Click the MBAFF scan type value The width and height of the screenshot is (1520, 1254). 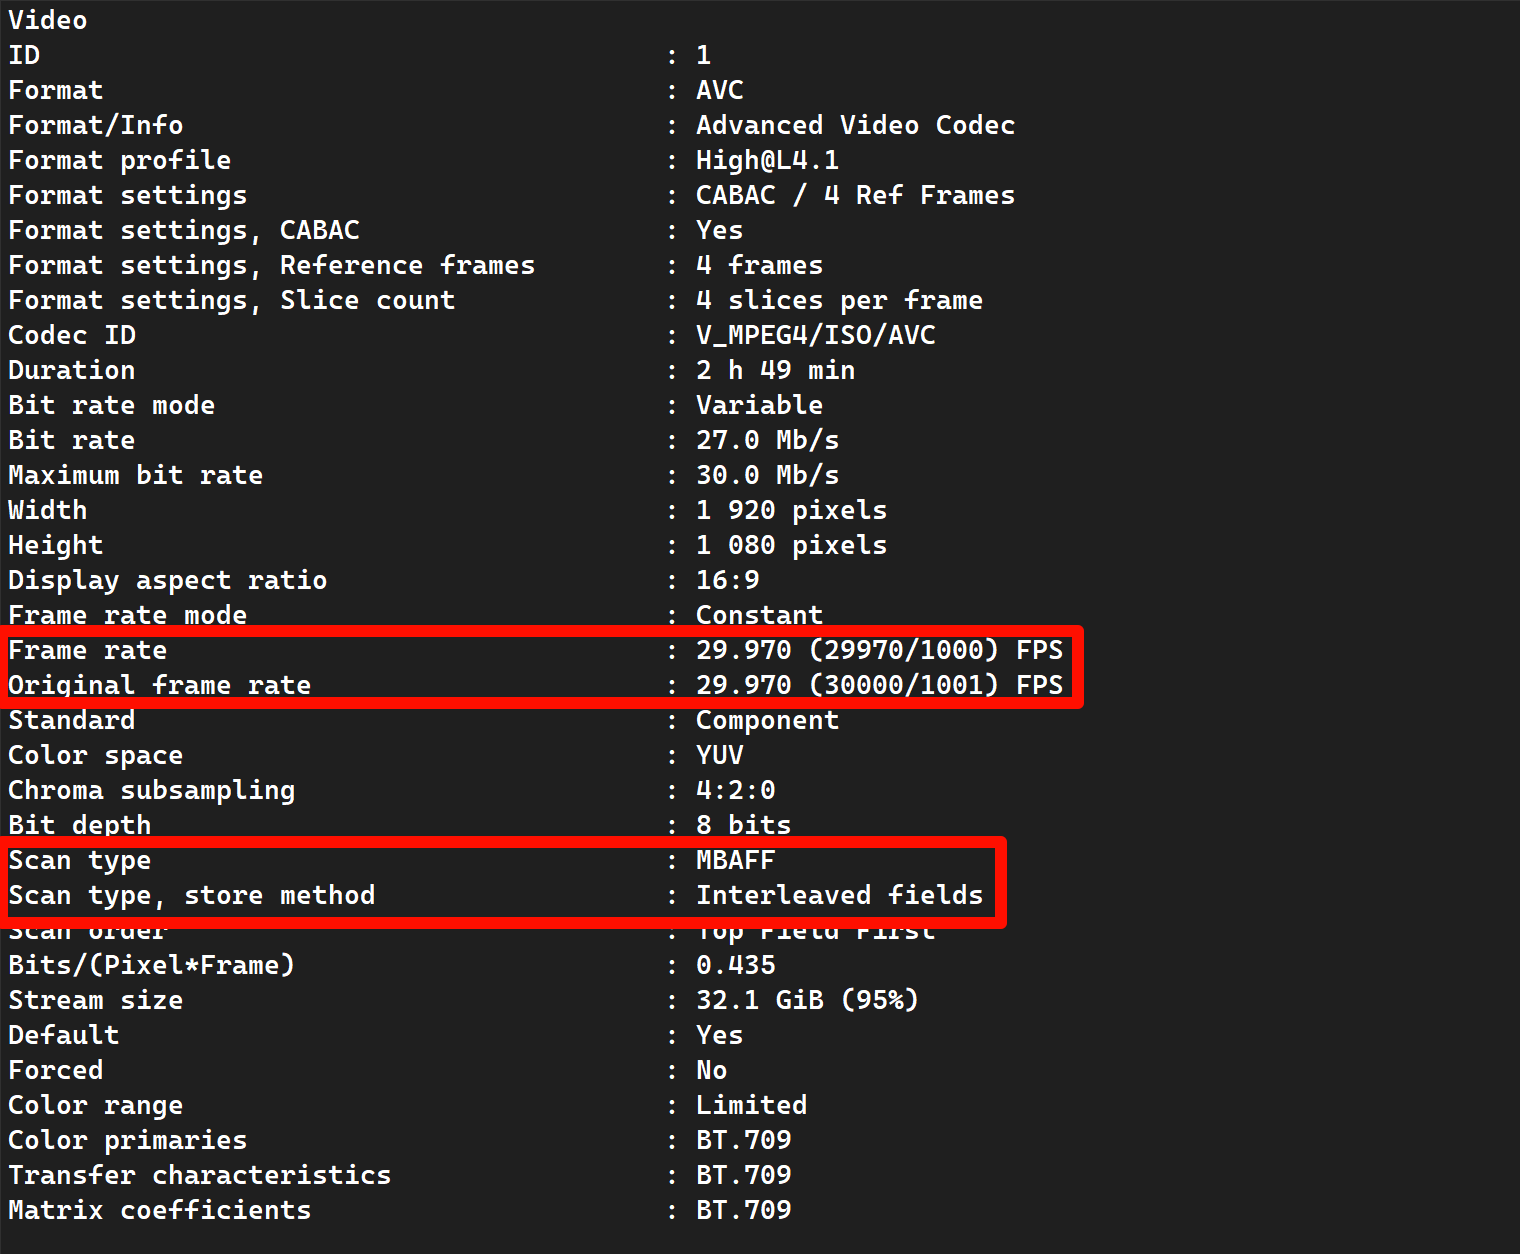click(x=735, y=860)
